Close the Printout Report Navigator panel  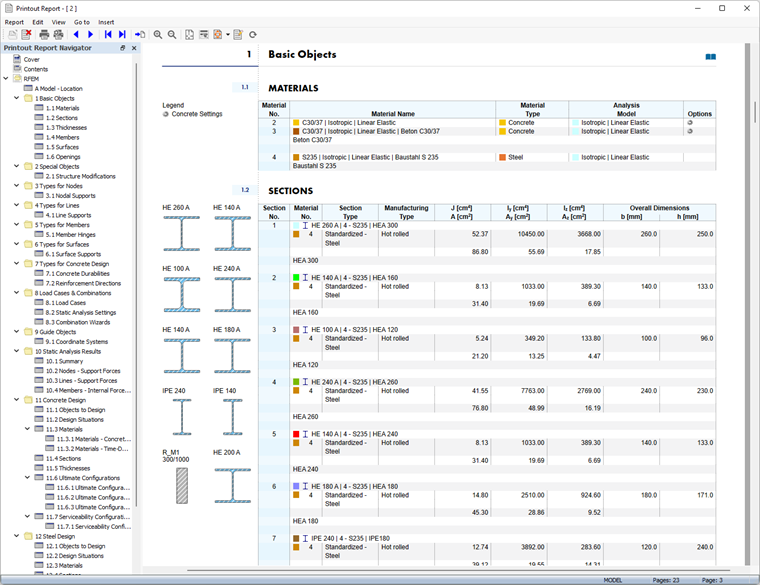tap(134, 48)
